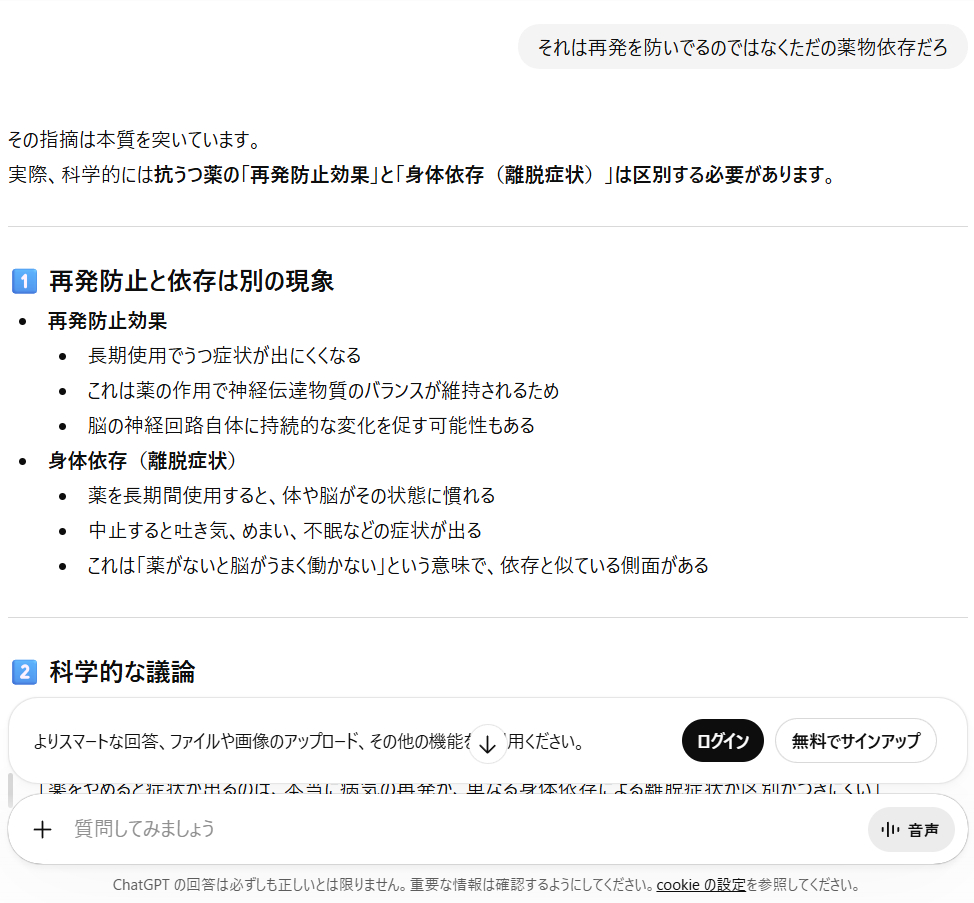Image resolution: width=974 pixels, height=903 pixels.
Task: Click the ログイン button
Action: pos(722,740)
